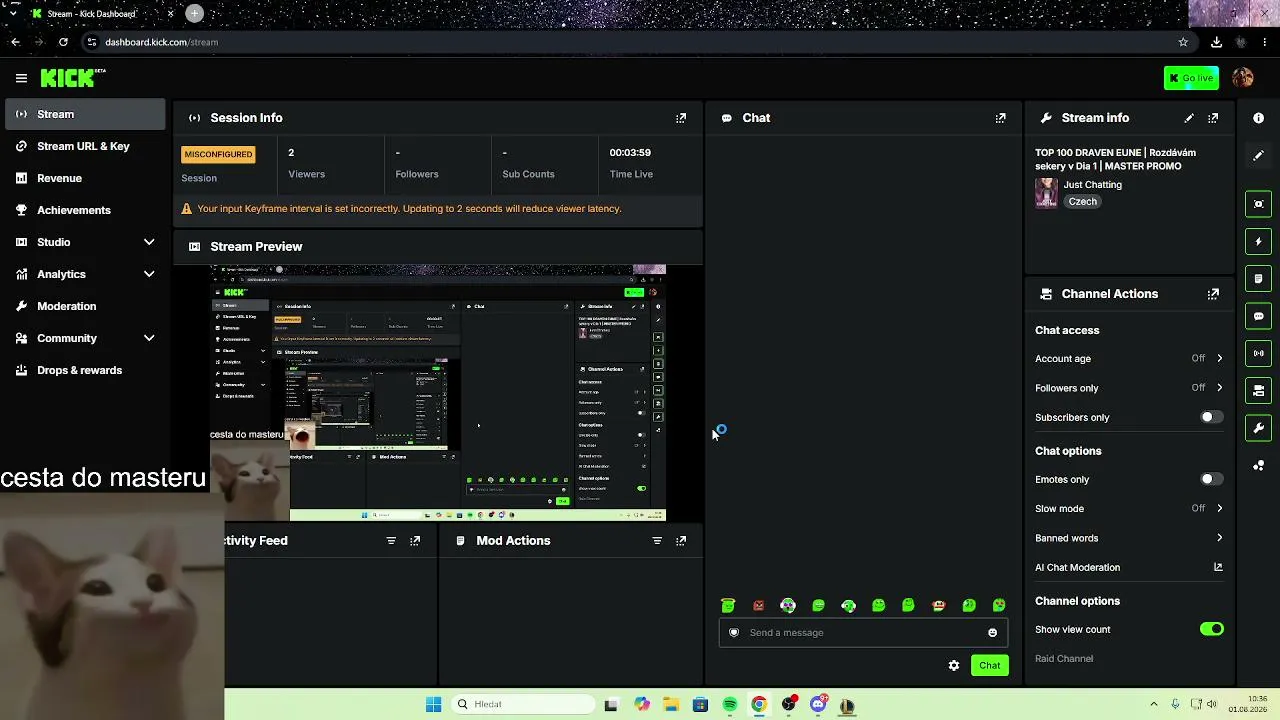The image size is (1280, 720).
Task: Click the lightning bolt quick action icon
Action: coord(1258,241)
